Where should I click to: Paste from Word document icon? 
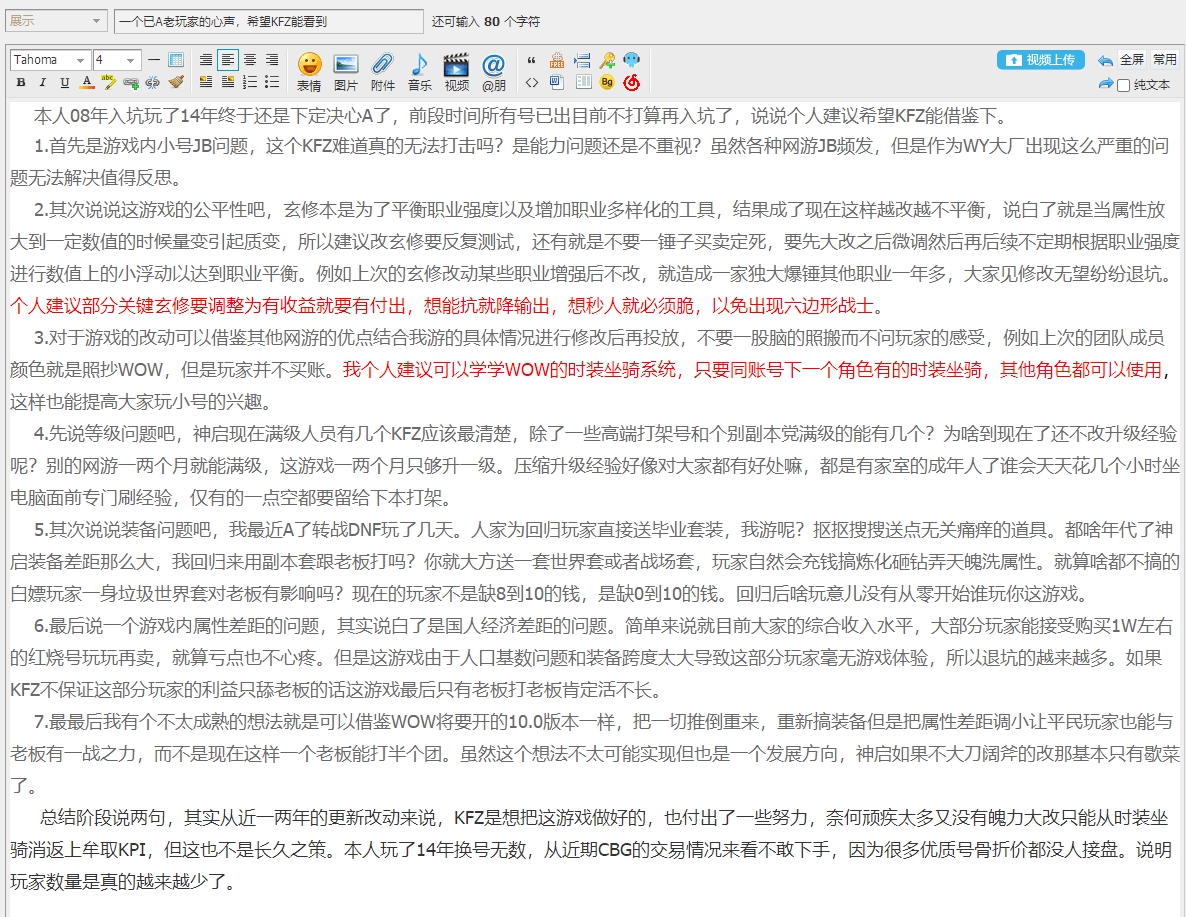coord(557,82)
